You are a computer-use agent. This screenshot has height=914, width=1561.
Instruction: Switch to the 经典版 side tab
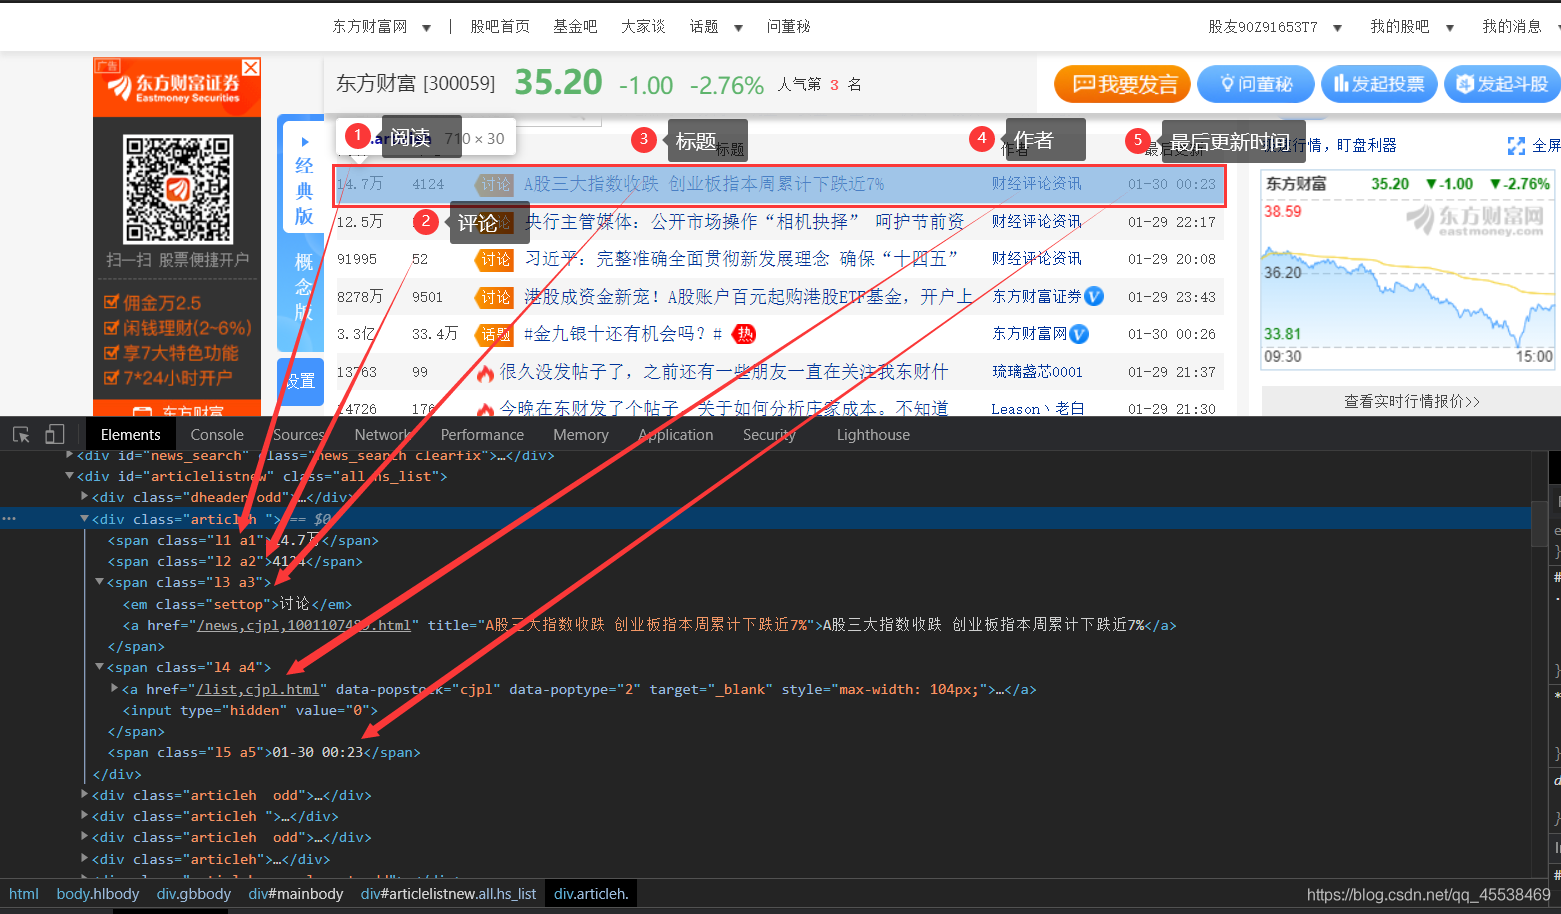(x=304, y=180)
